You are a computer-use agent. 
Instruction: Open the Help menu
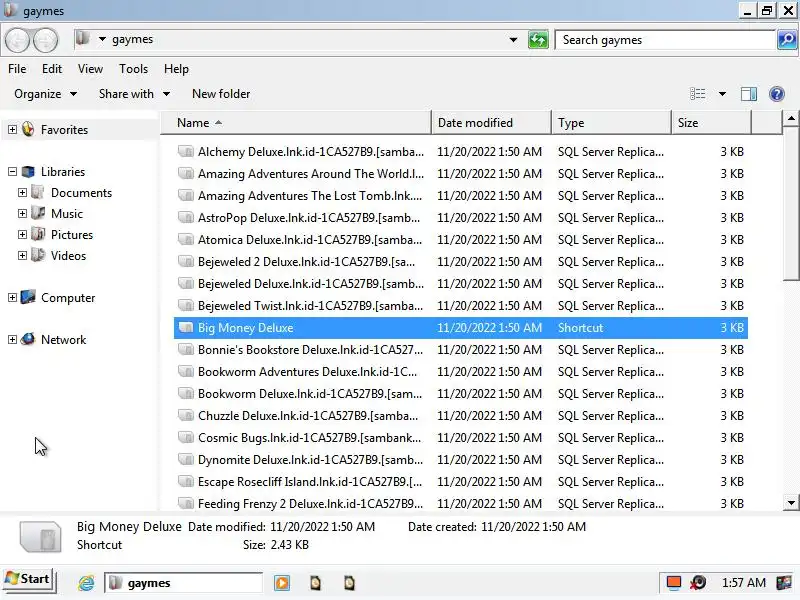pyautogui.click(x=176, y=69)
